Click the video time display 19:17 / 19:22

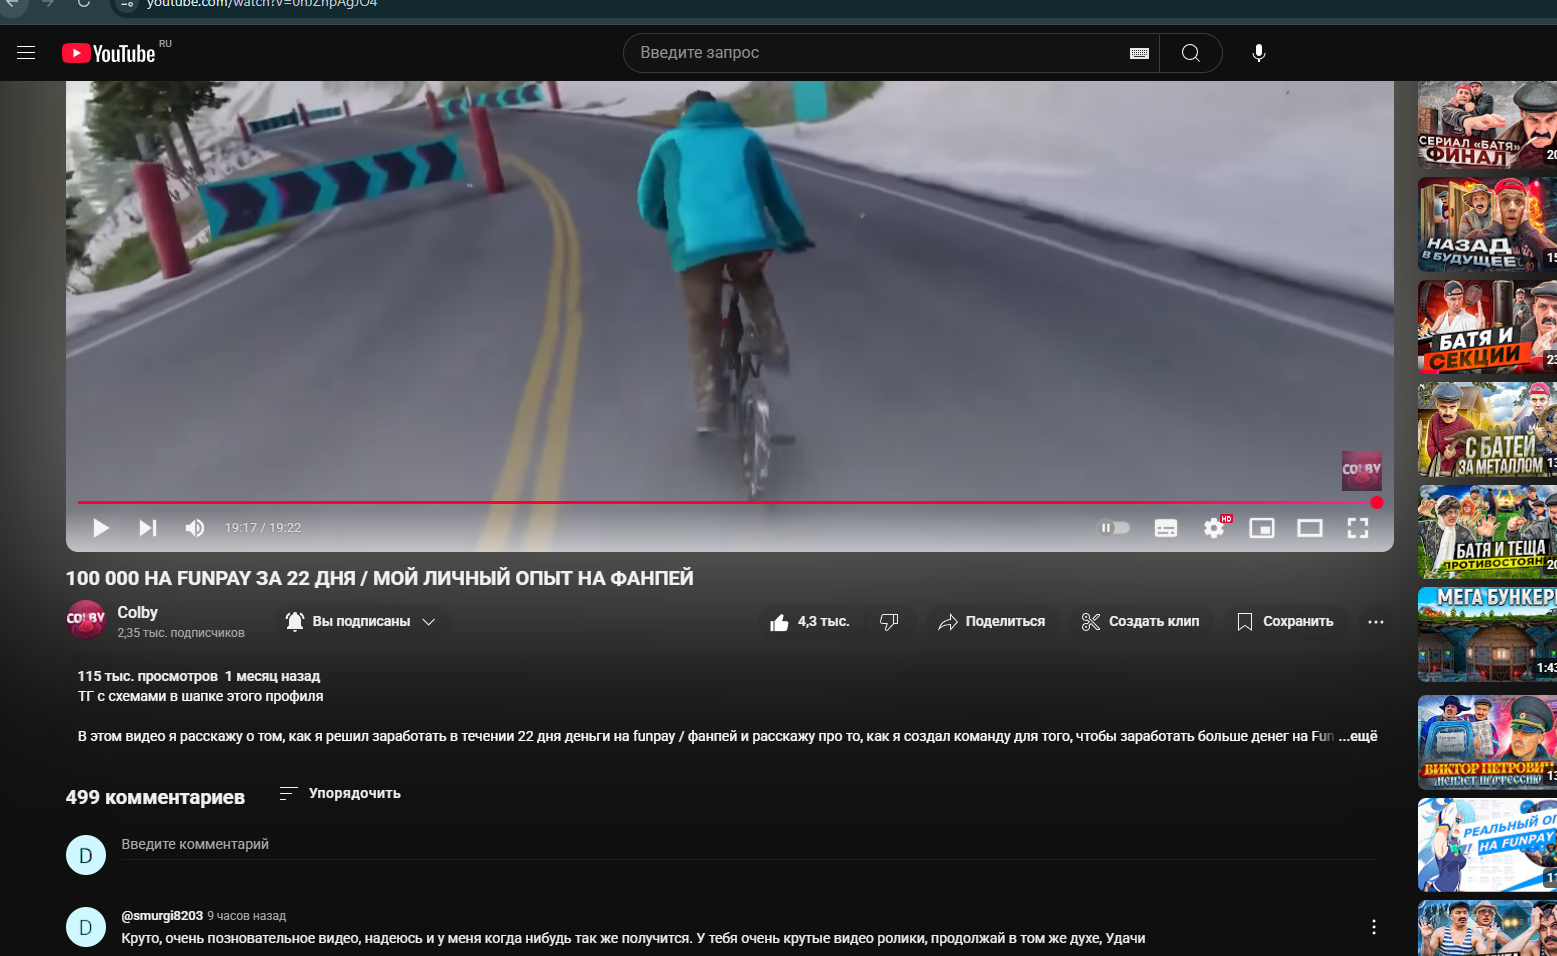262,528
